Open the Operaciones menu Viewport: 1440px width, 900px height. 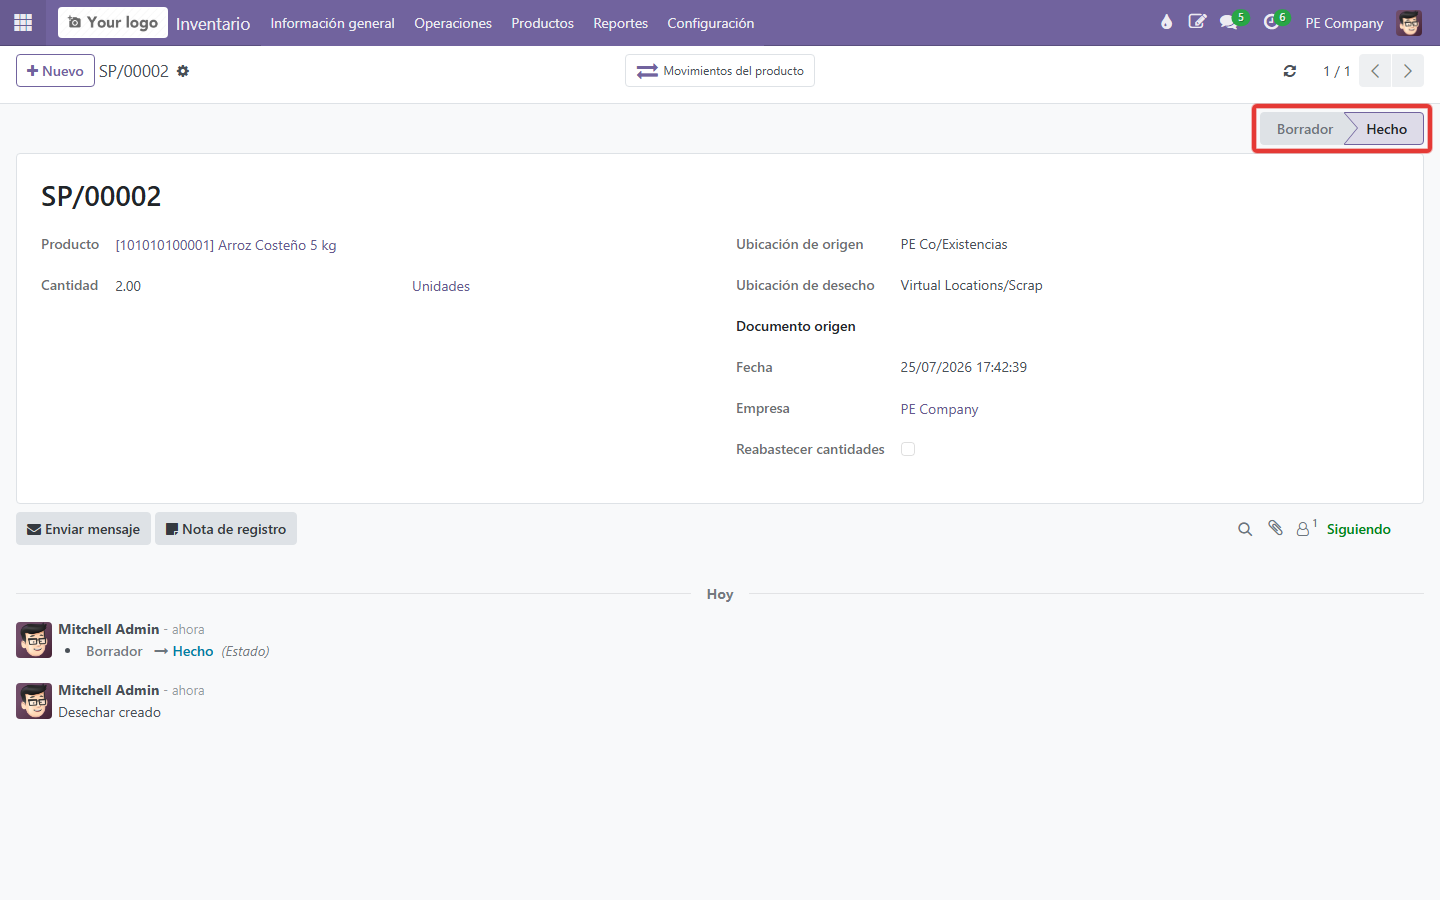pos(453,23)
